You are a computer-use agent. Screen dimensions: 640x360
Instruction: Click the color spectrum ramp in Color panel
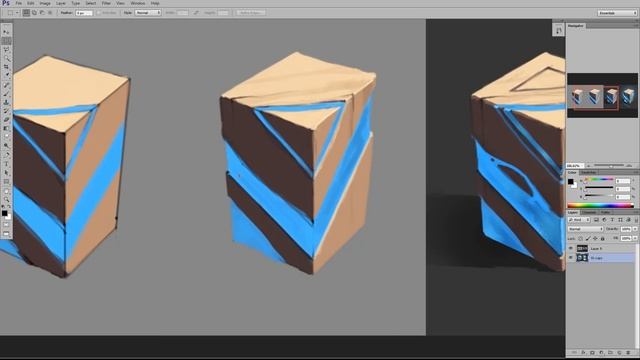coord(600,205)
